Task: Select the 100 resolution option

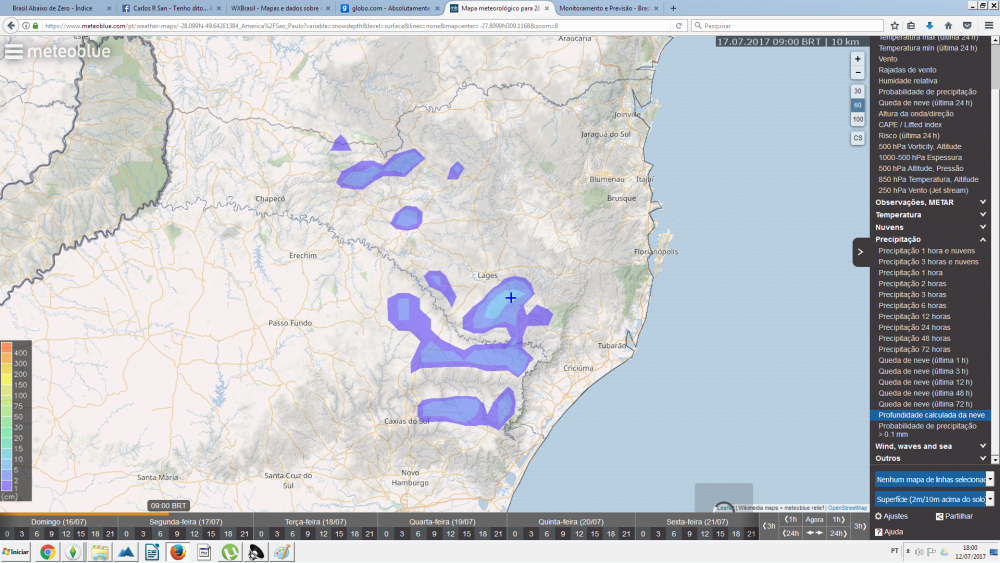Action: pos(857,119)
